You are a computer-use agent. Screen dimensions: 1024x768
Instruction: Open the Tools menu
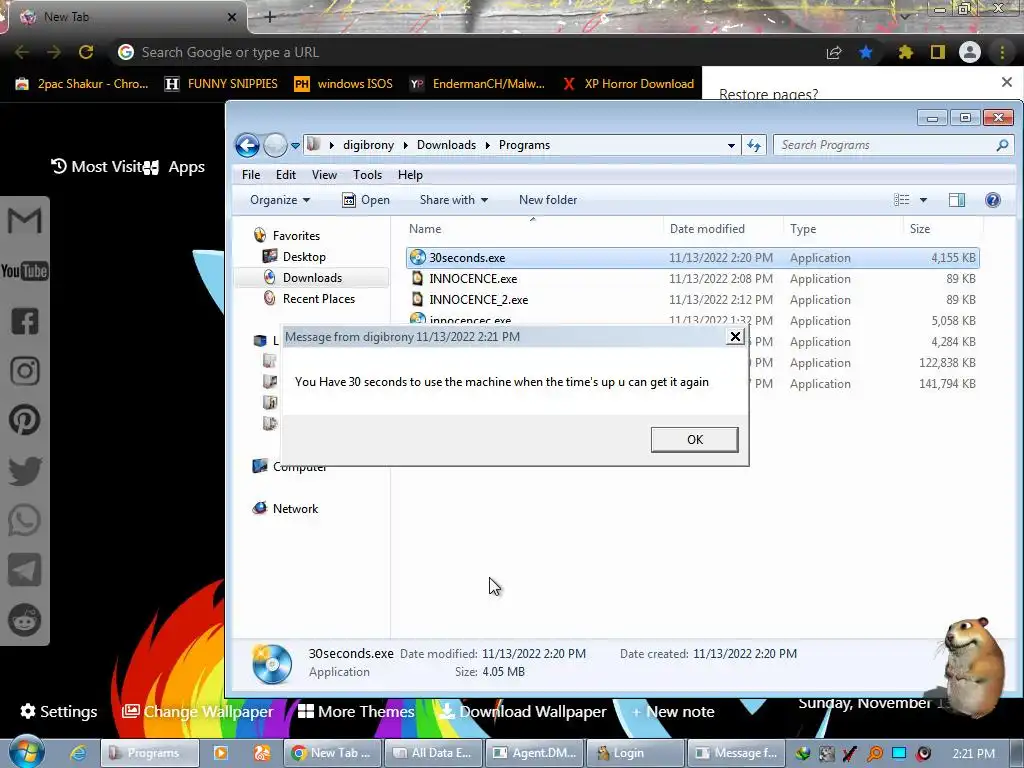[367, 175]
